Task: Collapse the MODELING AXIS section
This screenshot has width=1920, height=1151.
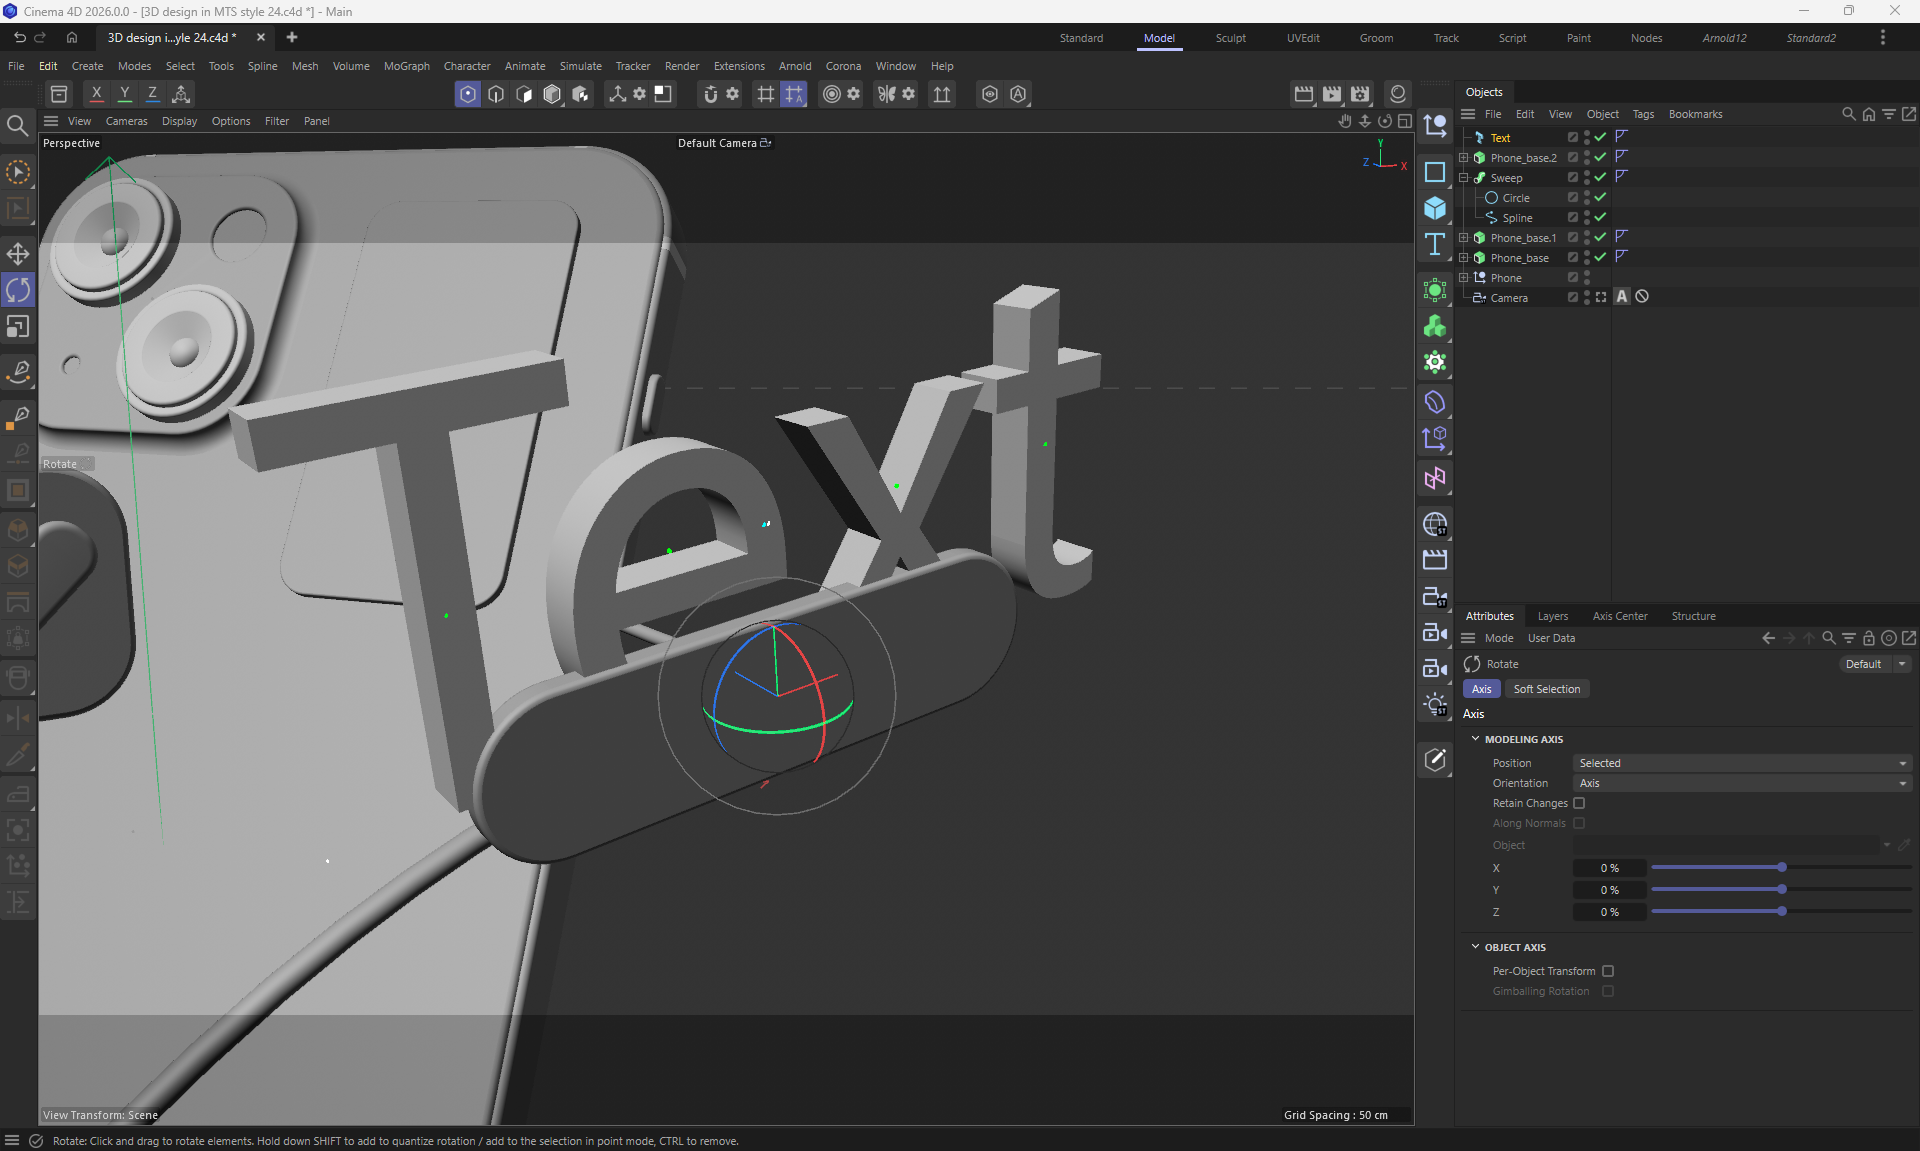Action: point(1475,739)
